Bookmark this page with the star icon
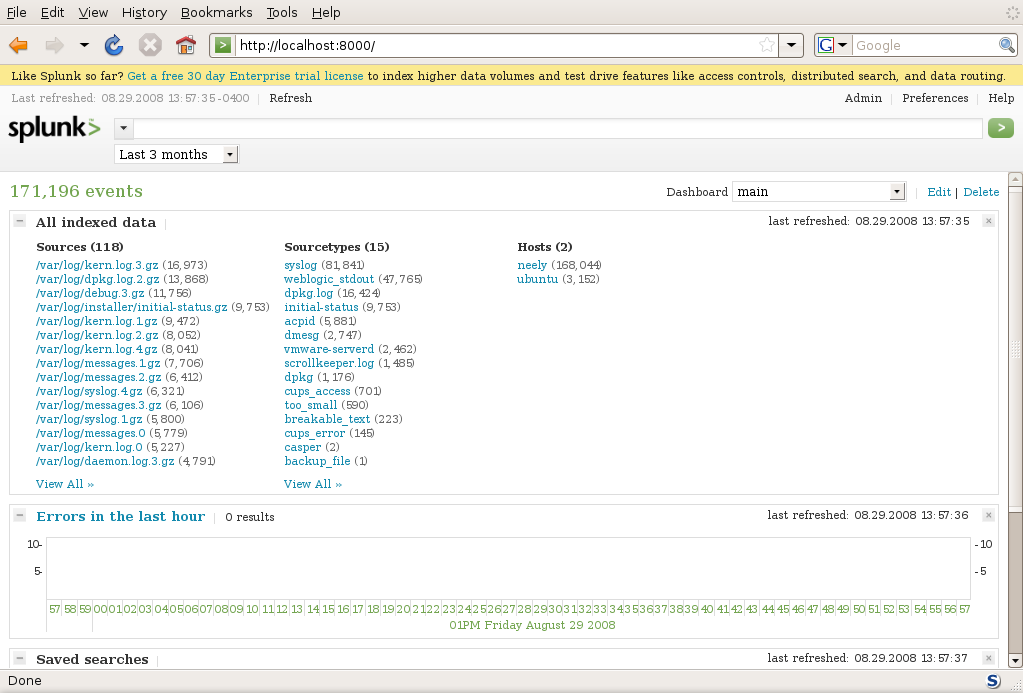This screenshot has width=1023, height=693. tap(767, 45)
